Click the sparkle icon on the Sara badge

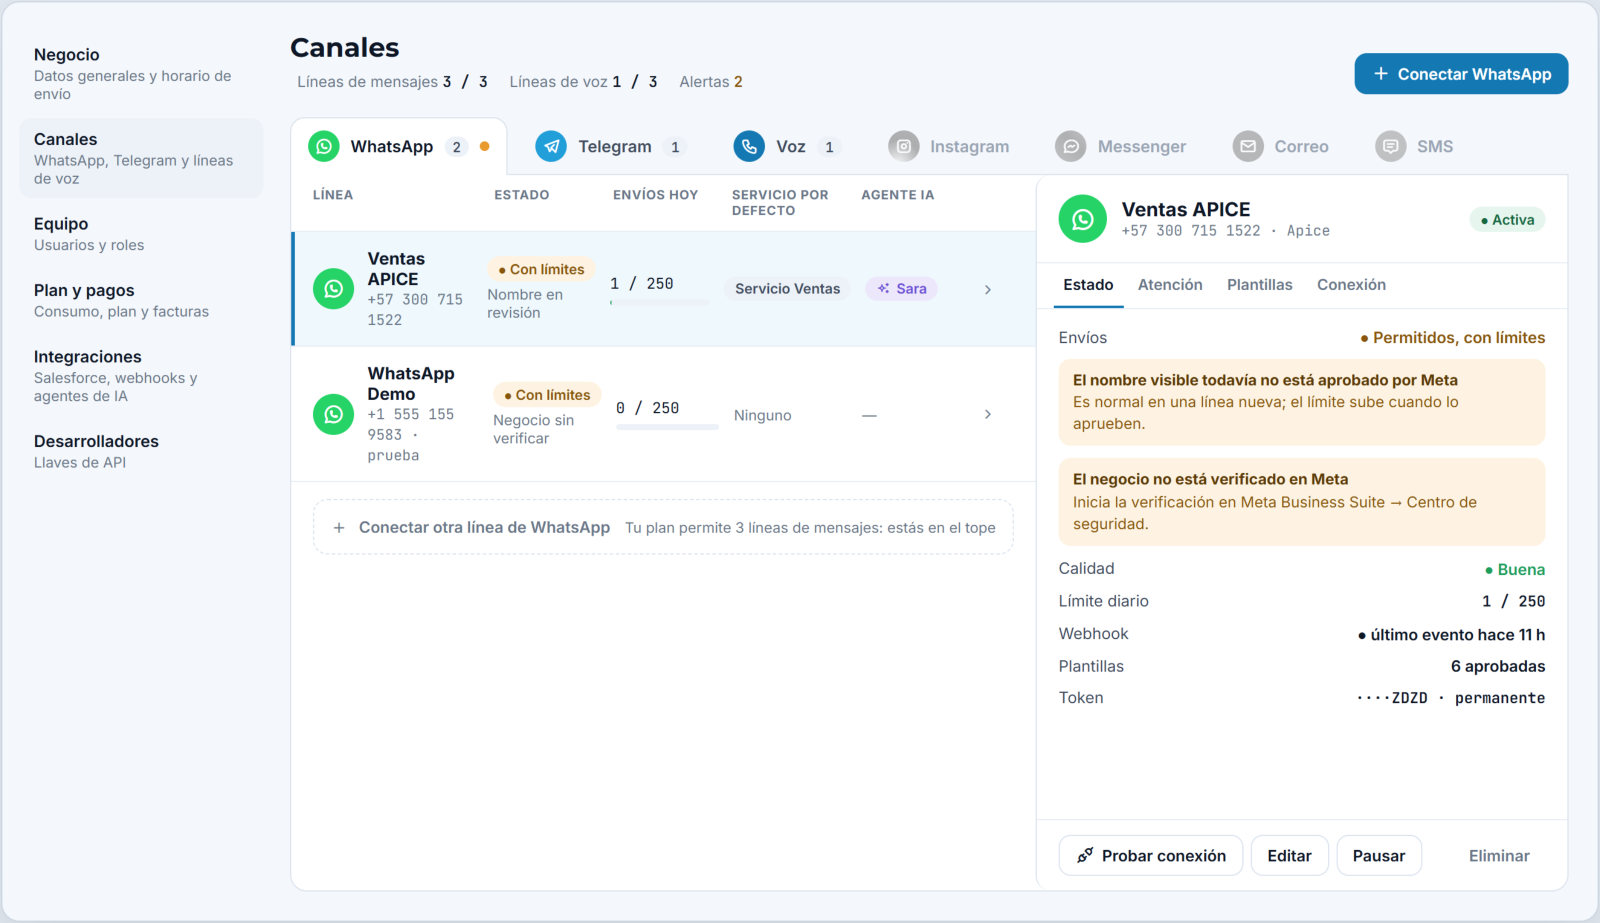coord(883,289)
